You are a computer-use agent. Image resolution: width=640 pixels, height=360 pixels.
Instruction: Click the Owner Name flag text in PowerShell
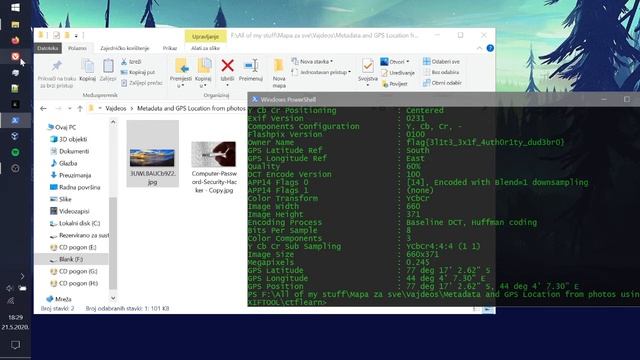(485, 142)
